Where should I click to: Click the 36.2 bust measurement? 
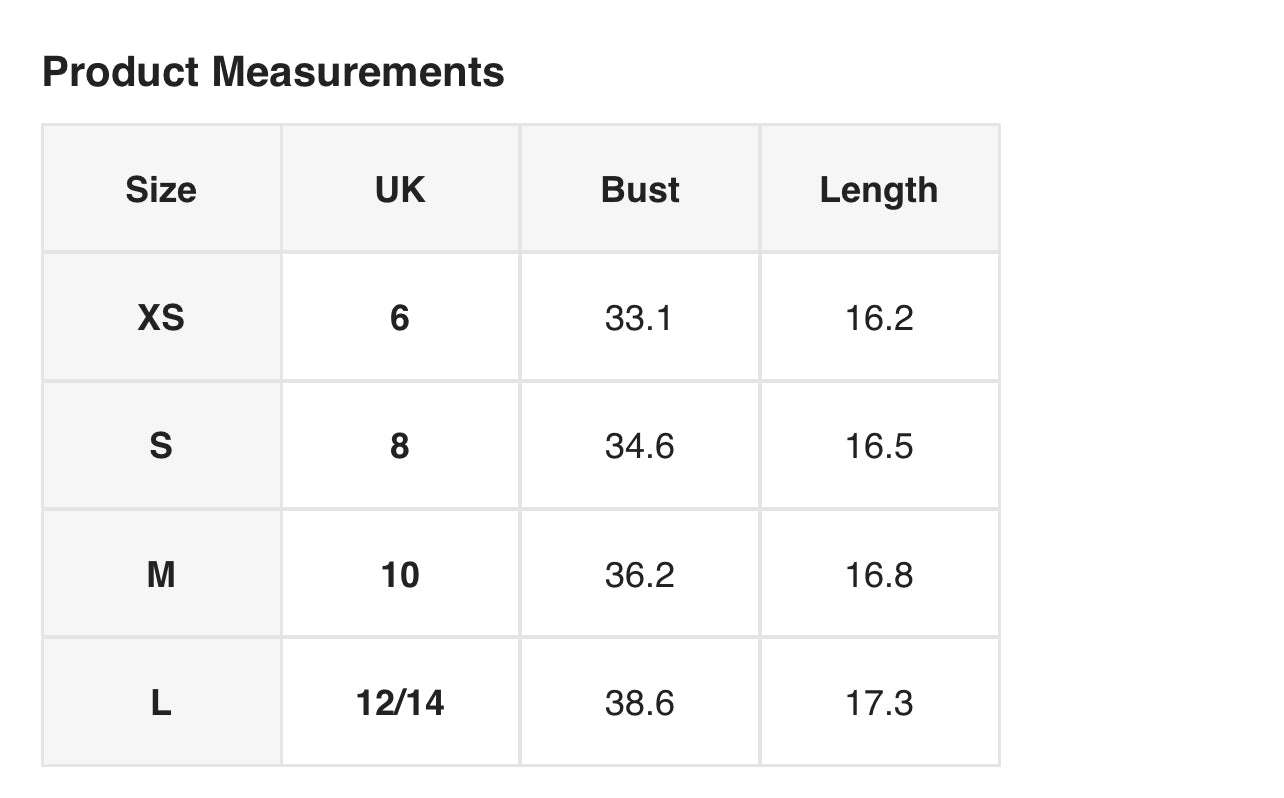tap(640, 574)
